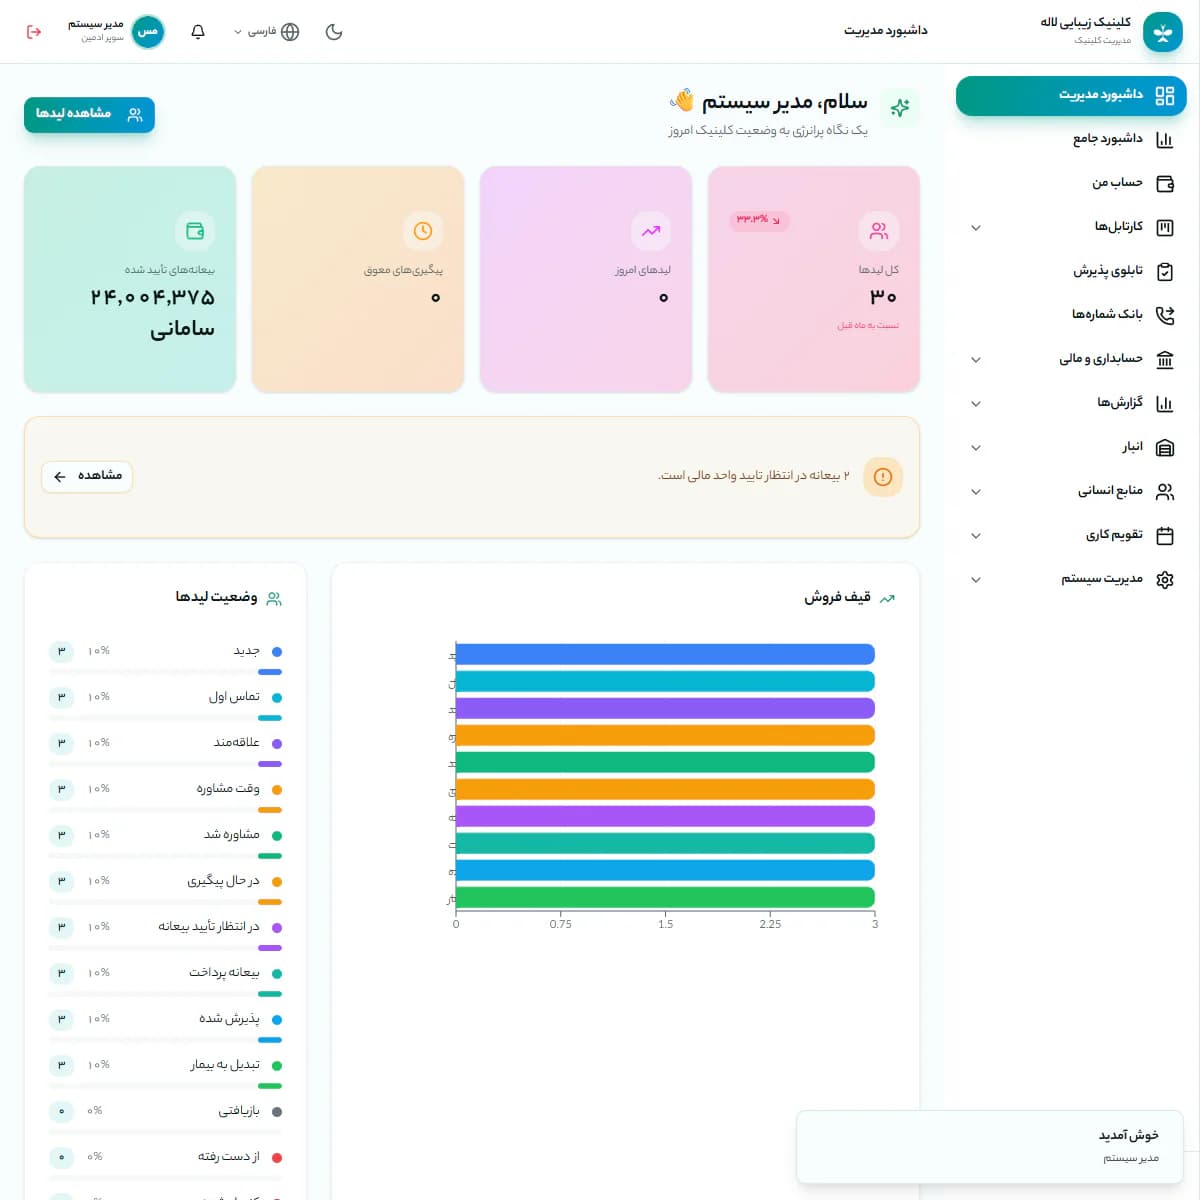The width and height of the screenshot is (1200, 1200).
Task: Click the در حال پیگیری progress bar
Action: (165, 902)
